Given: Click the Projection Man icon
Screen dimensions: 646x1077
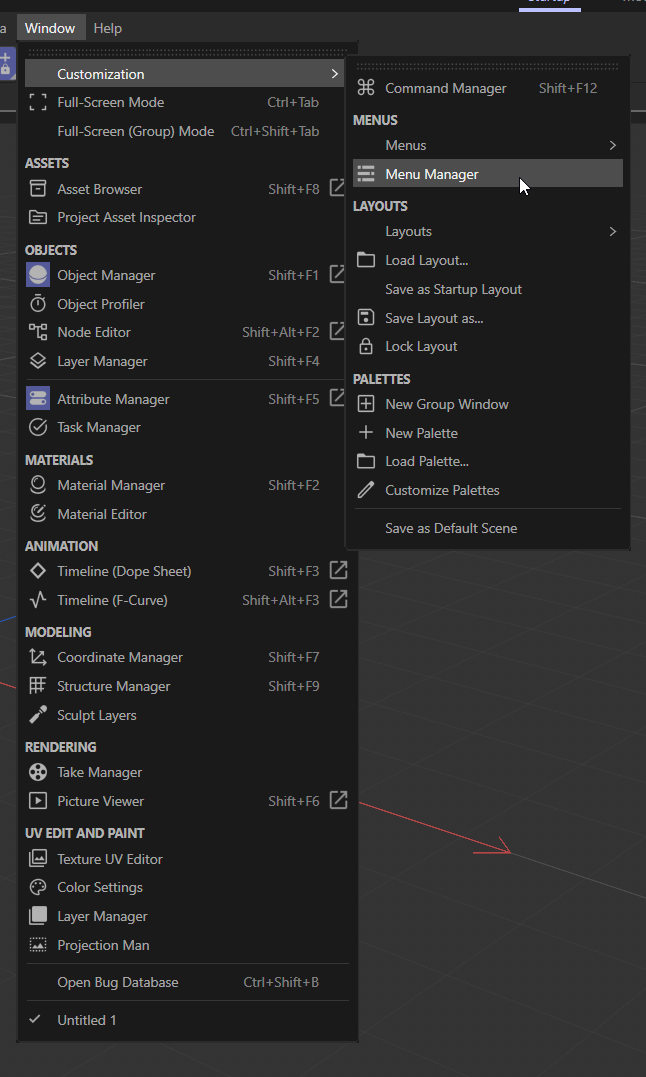Looking at the screenshot, I should click(38, 945).
